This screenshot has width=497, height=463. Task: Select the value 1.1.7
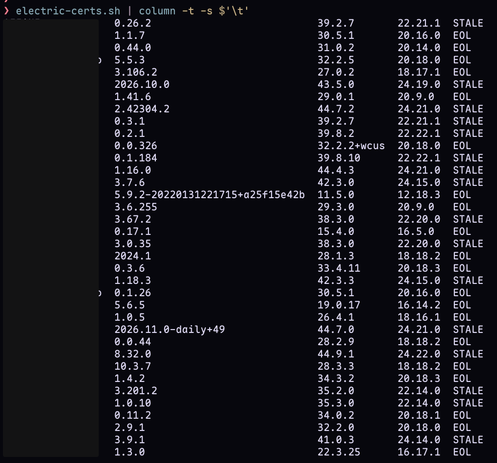click(x=130, y=35)
